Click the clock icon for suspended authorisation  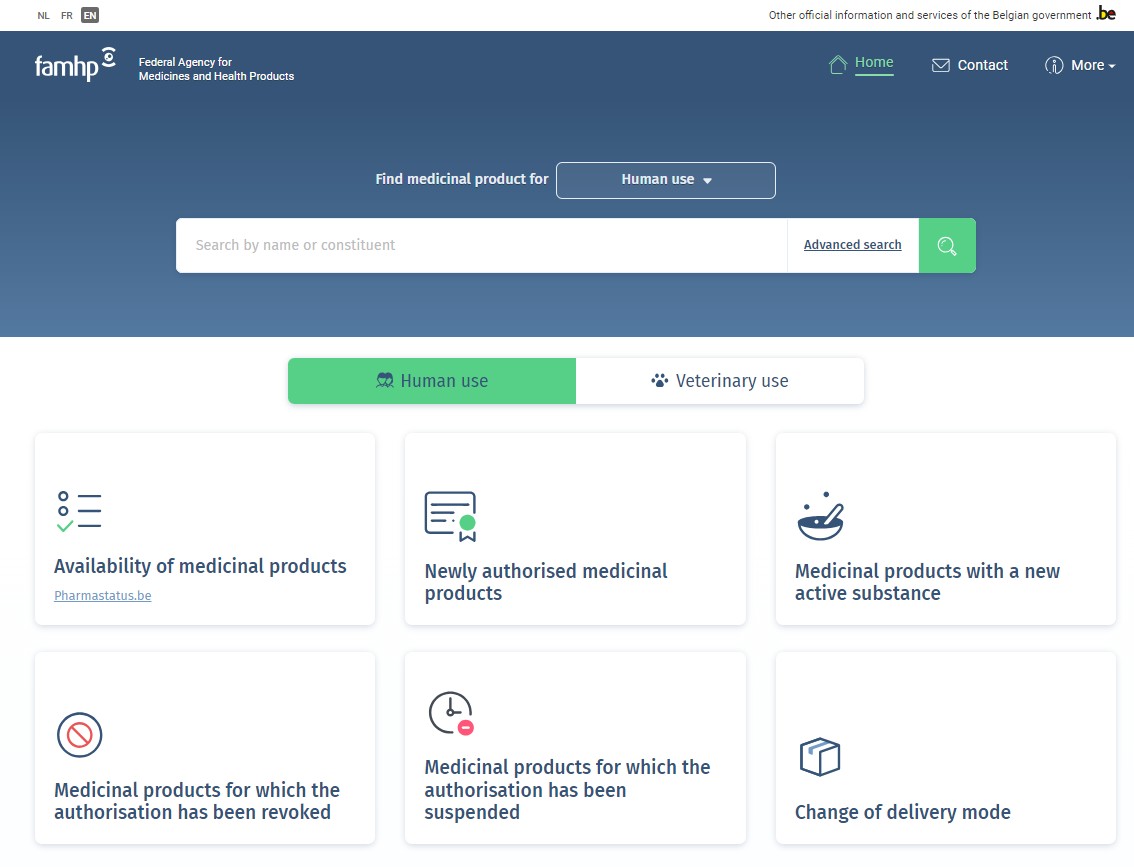(451, 713)
